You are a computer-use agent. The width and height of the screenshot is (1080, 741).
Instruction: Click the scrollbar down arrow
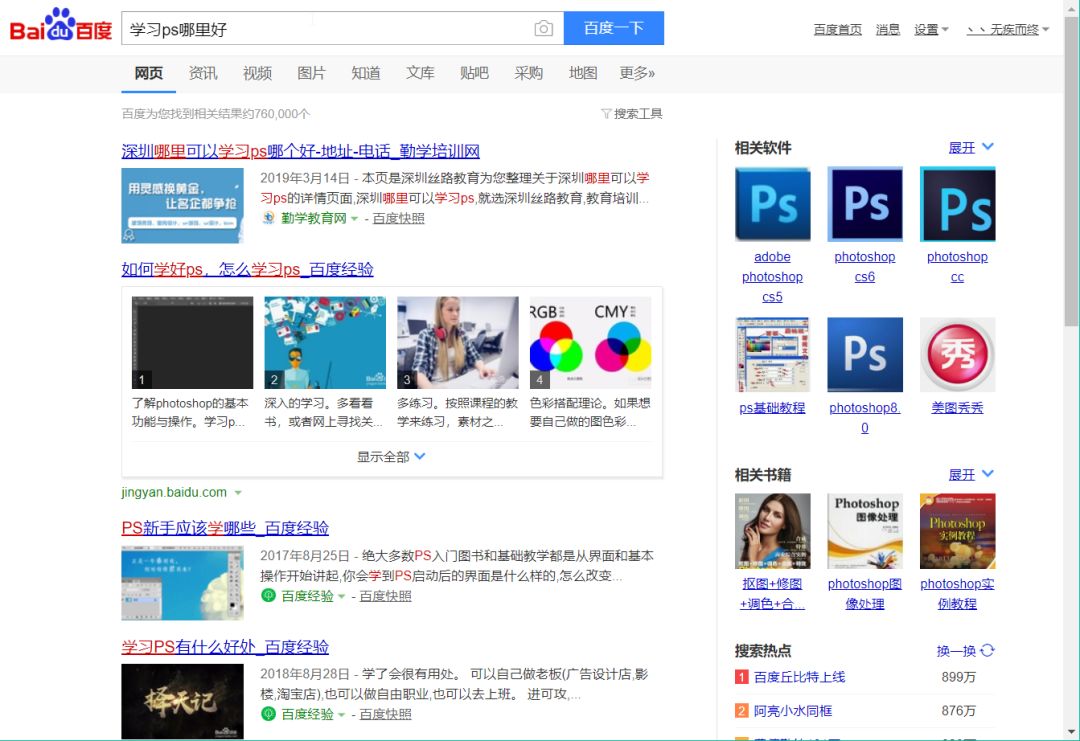(x=1071, y=732)
